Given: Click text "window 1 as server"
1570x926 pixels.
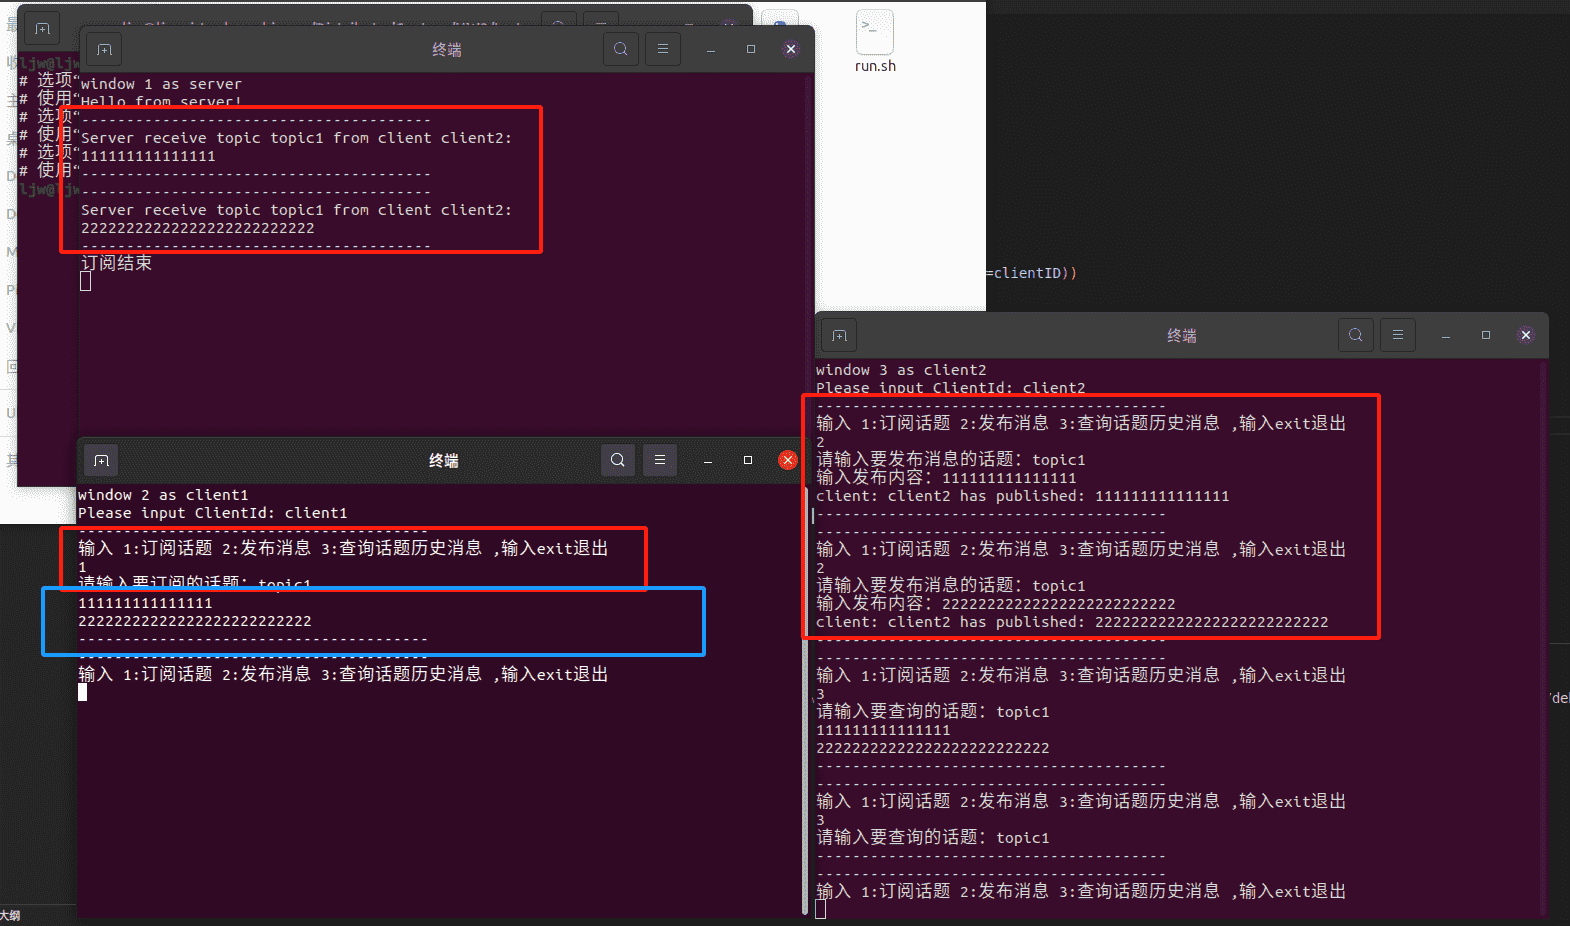Looking at the screenshot, I should click(161, 84).
